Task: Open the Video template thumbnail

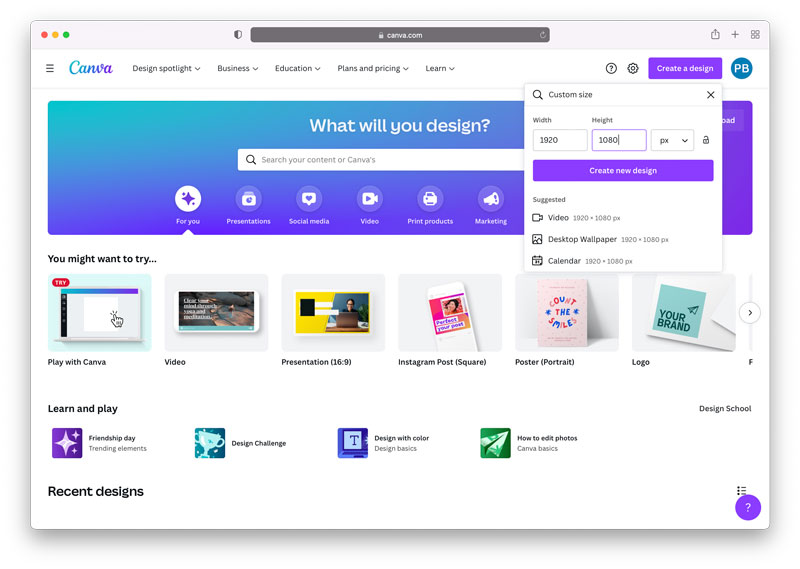Action: click(x=216, y=312)
